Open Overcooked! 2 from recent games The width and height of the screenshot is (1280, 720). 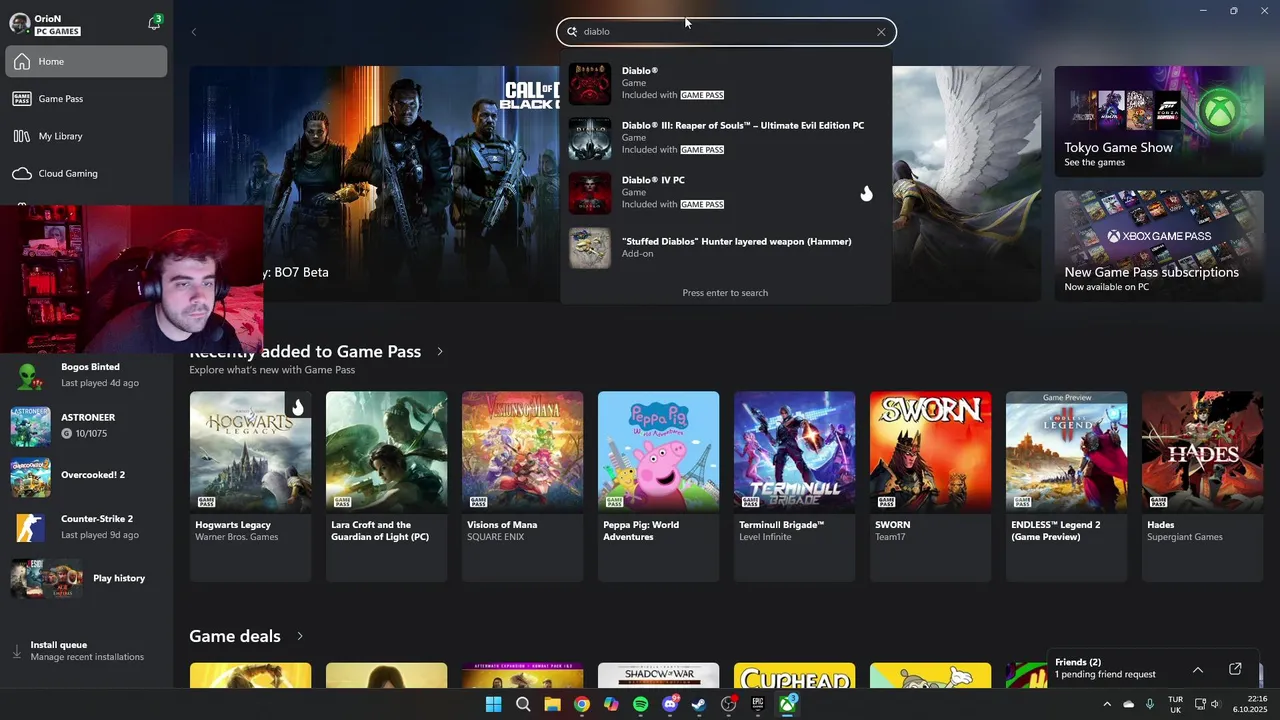[86, 476]
